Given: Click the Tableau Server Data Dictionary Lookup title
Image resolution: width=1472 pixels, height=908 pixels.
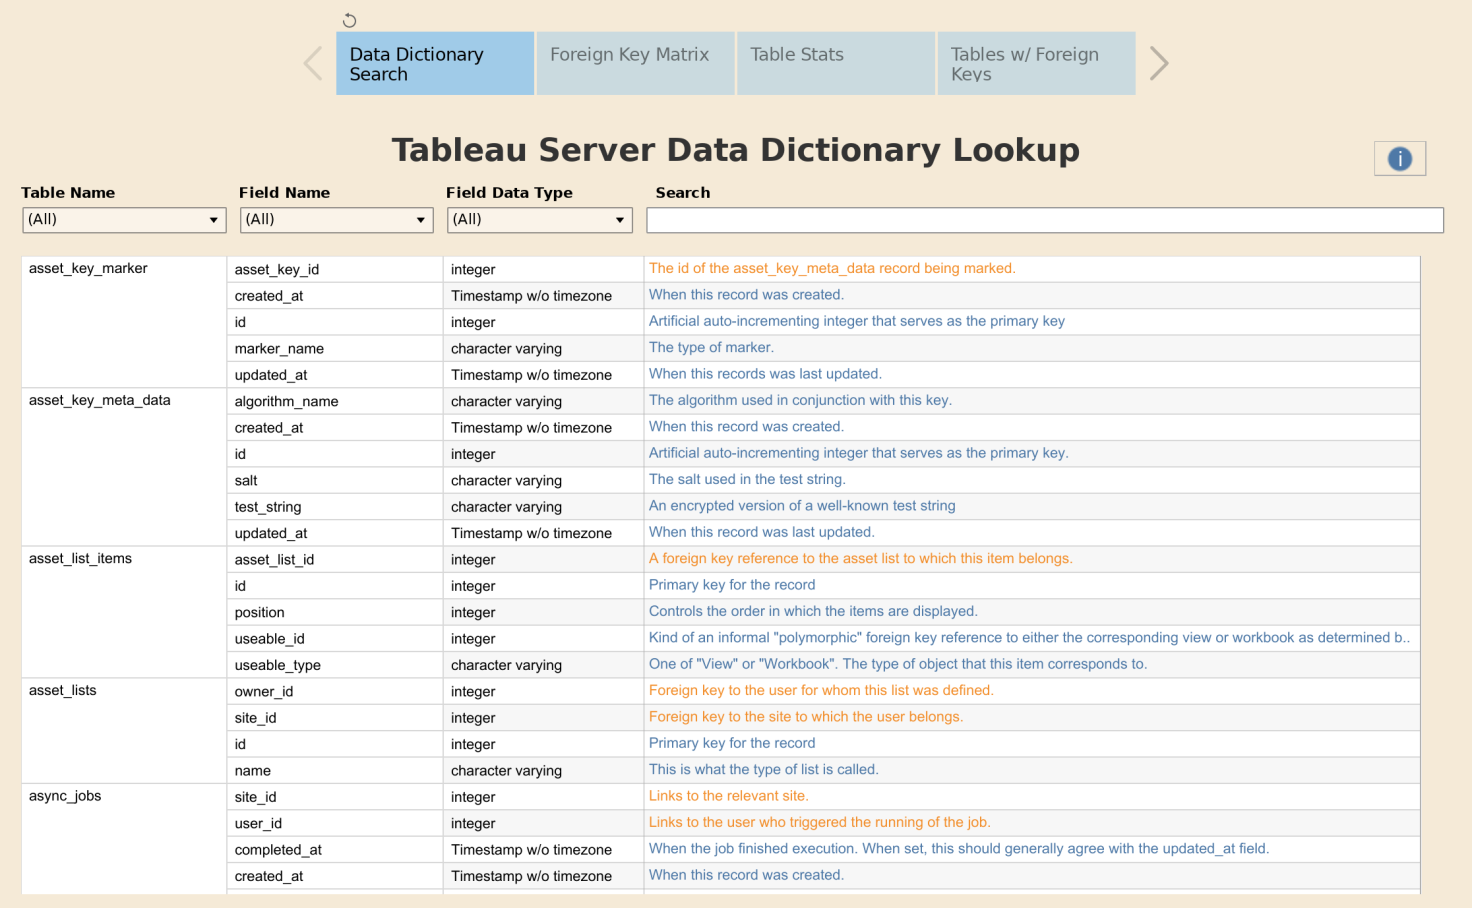Looking at the screenshot, I should coord(736,150).
